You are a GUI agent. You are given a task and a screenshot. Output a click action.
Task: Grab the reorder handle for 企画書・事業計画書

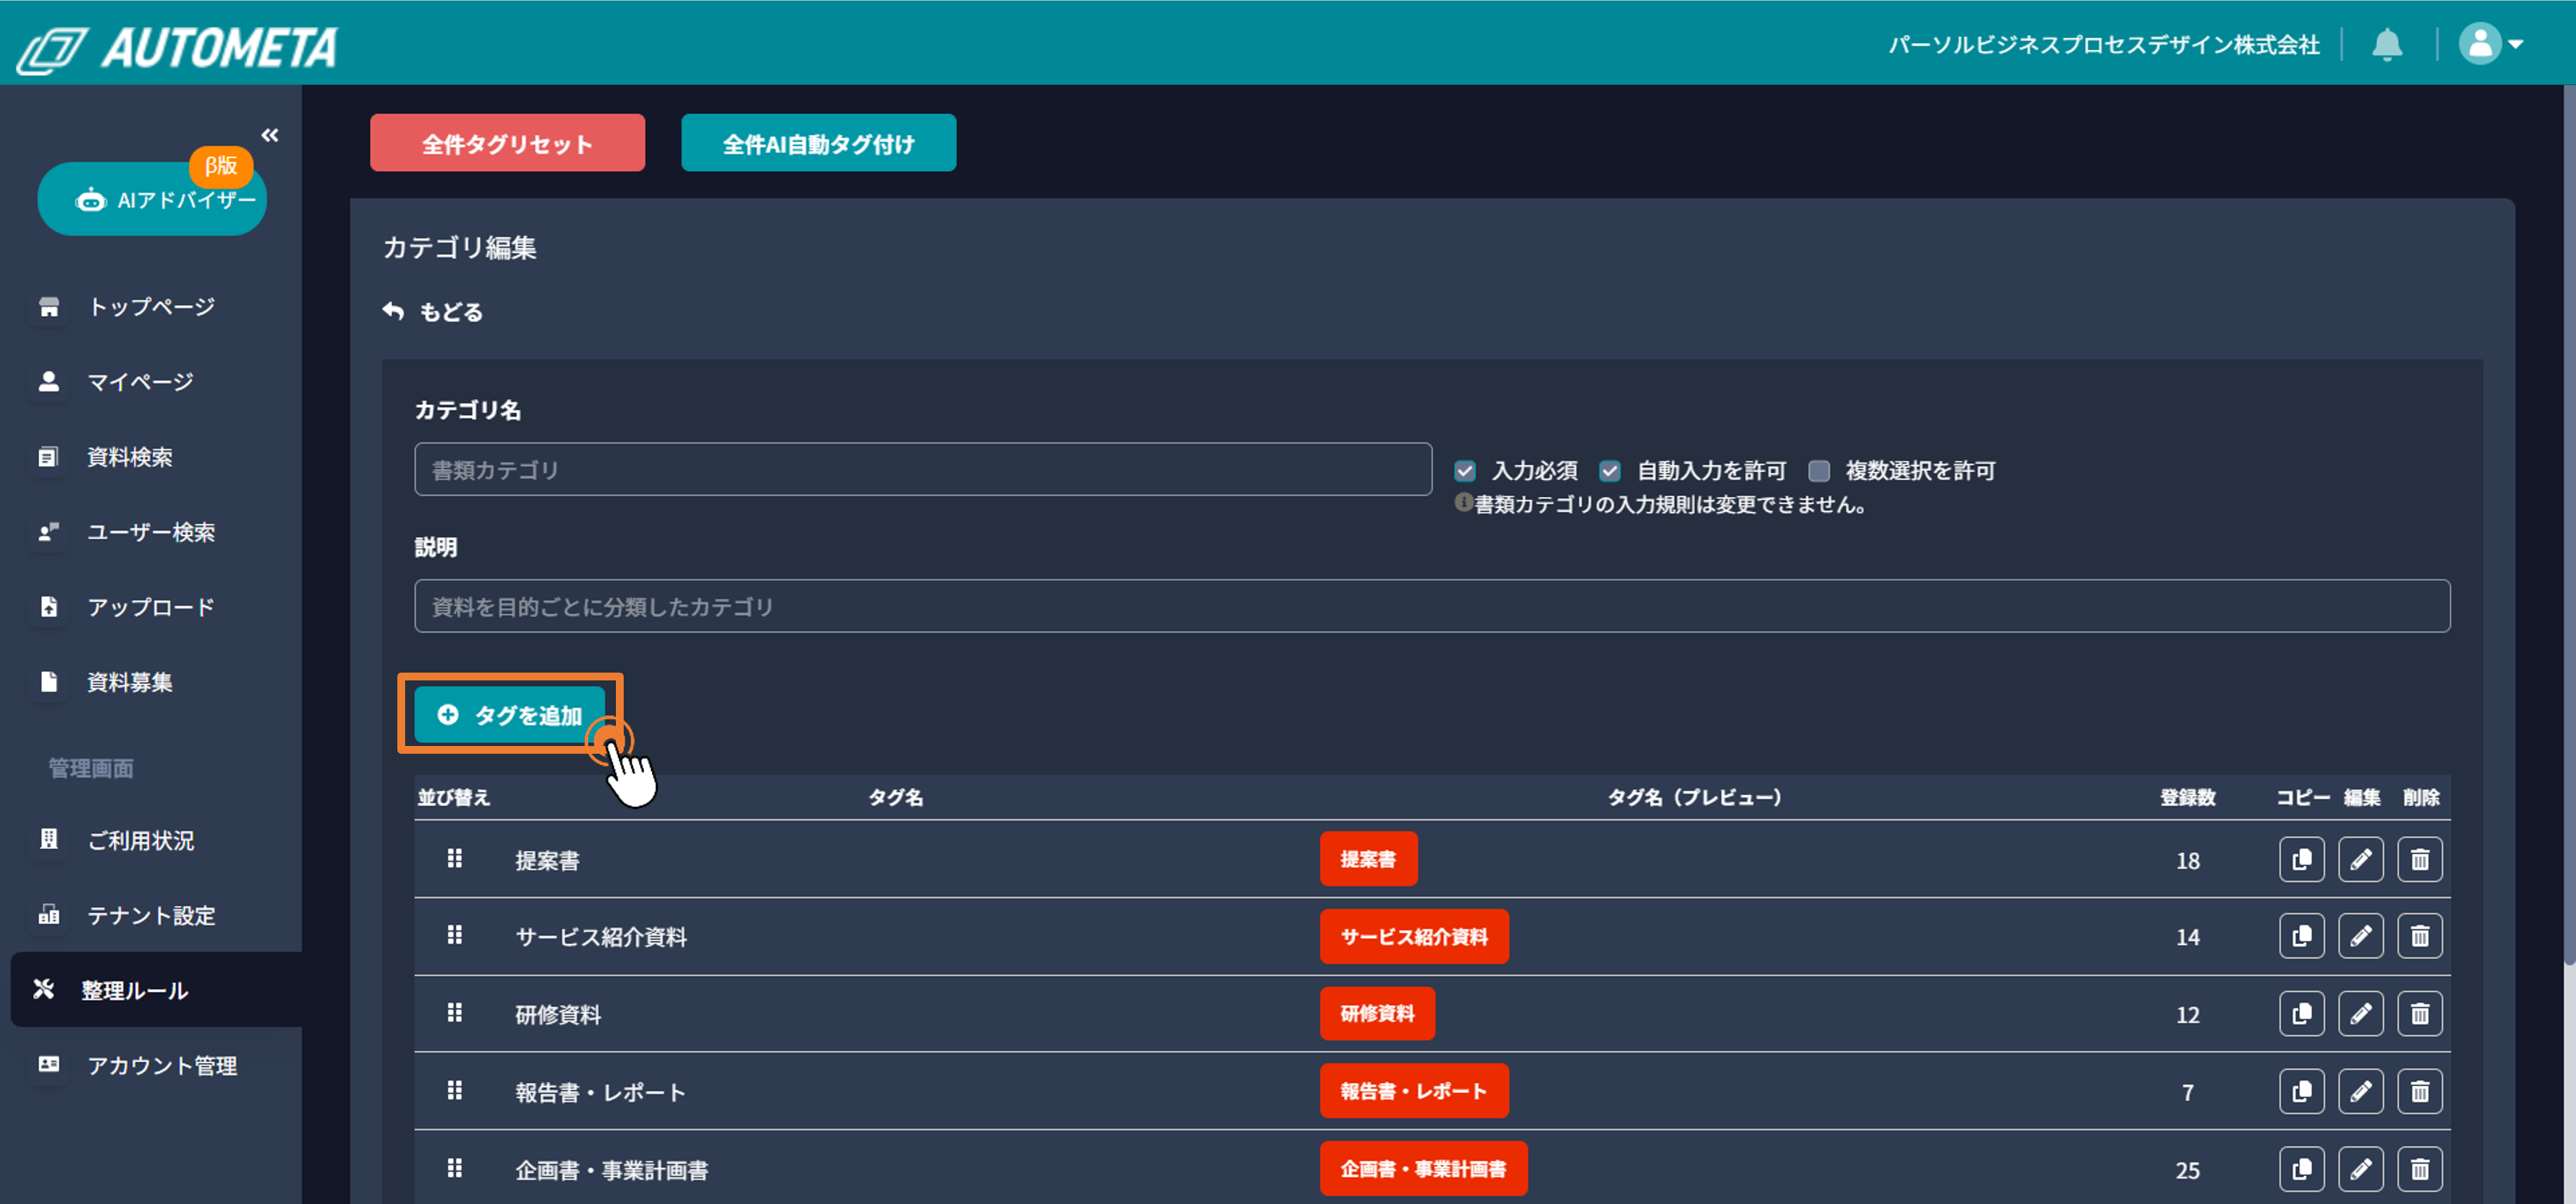tap(454, 1169)
